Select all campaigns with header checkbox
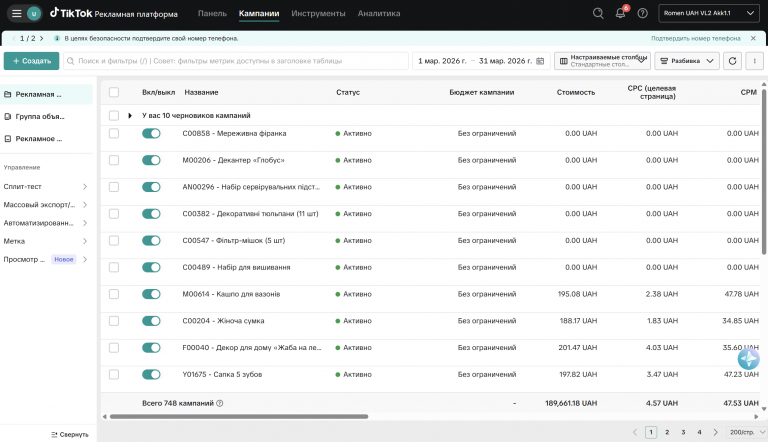Screen dimensions: 768x442 click(114, 92)
